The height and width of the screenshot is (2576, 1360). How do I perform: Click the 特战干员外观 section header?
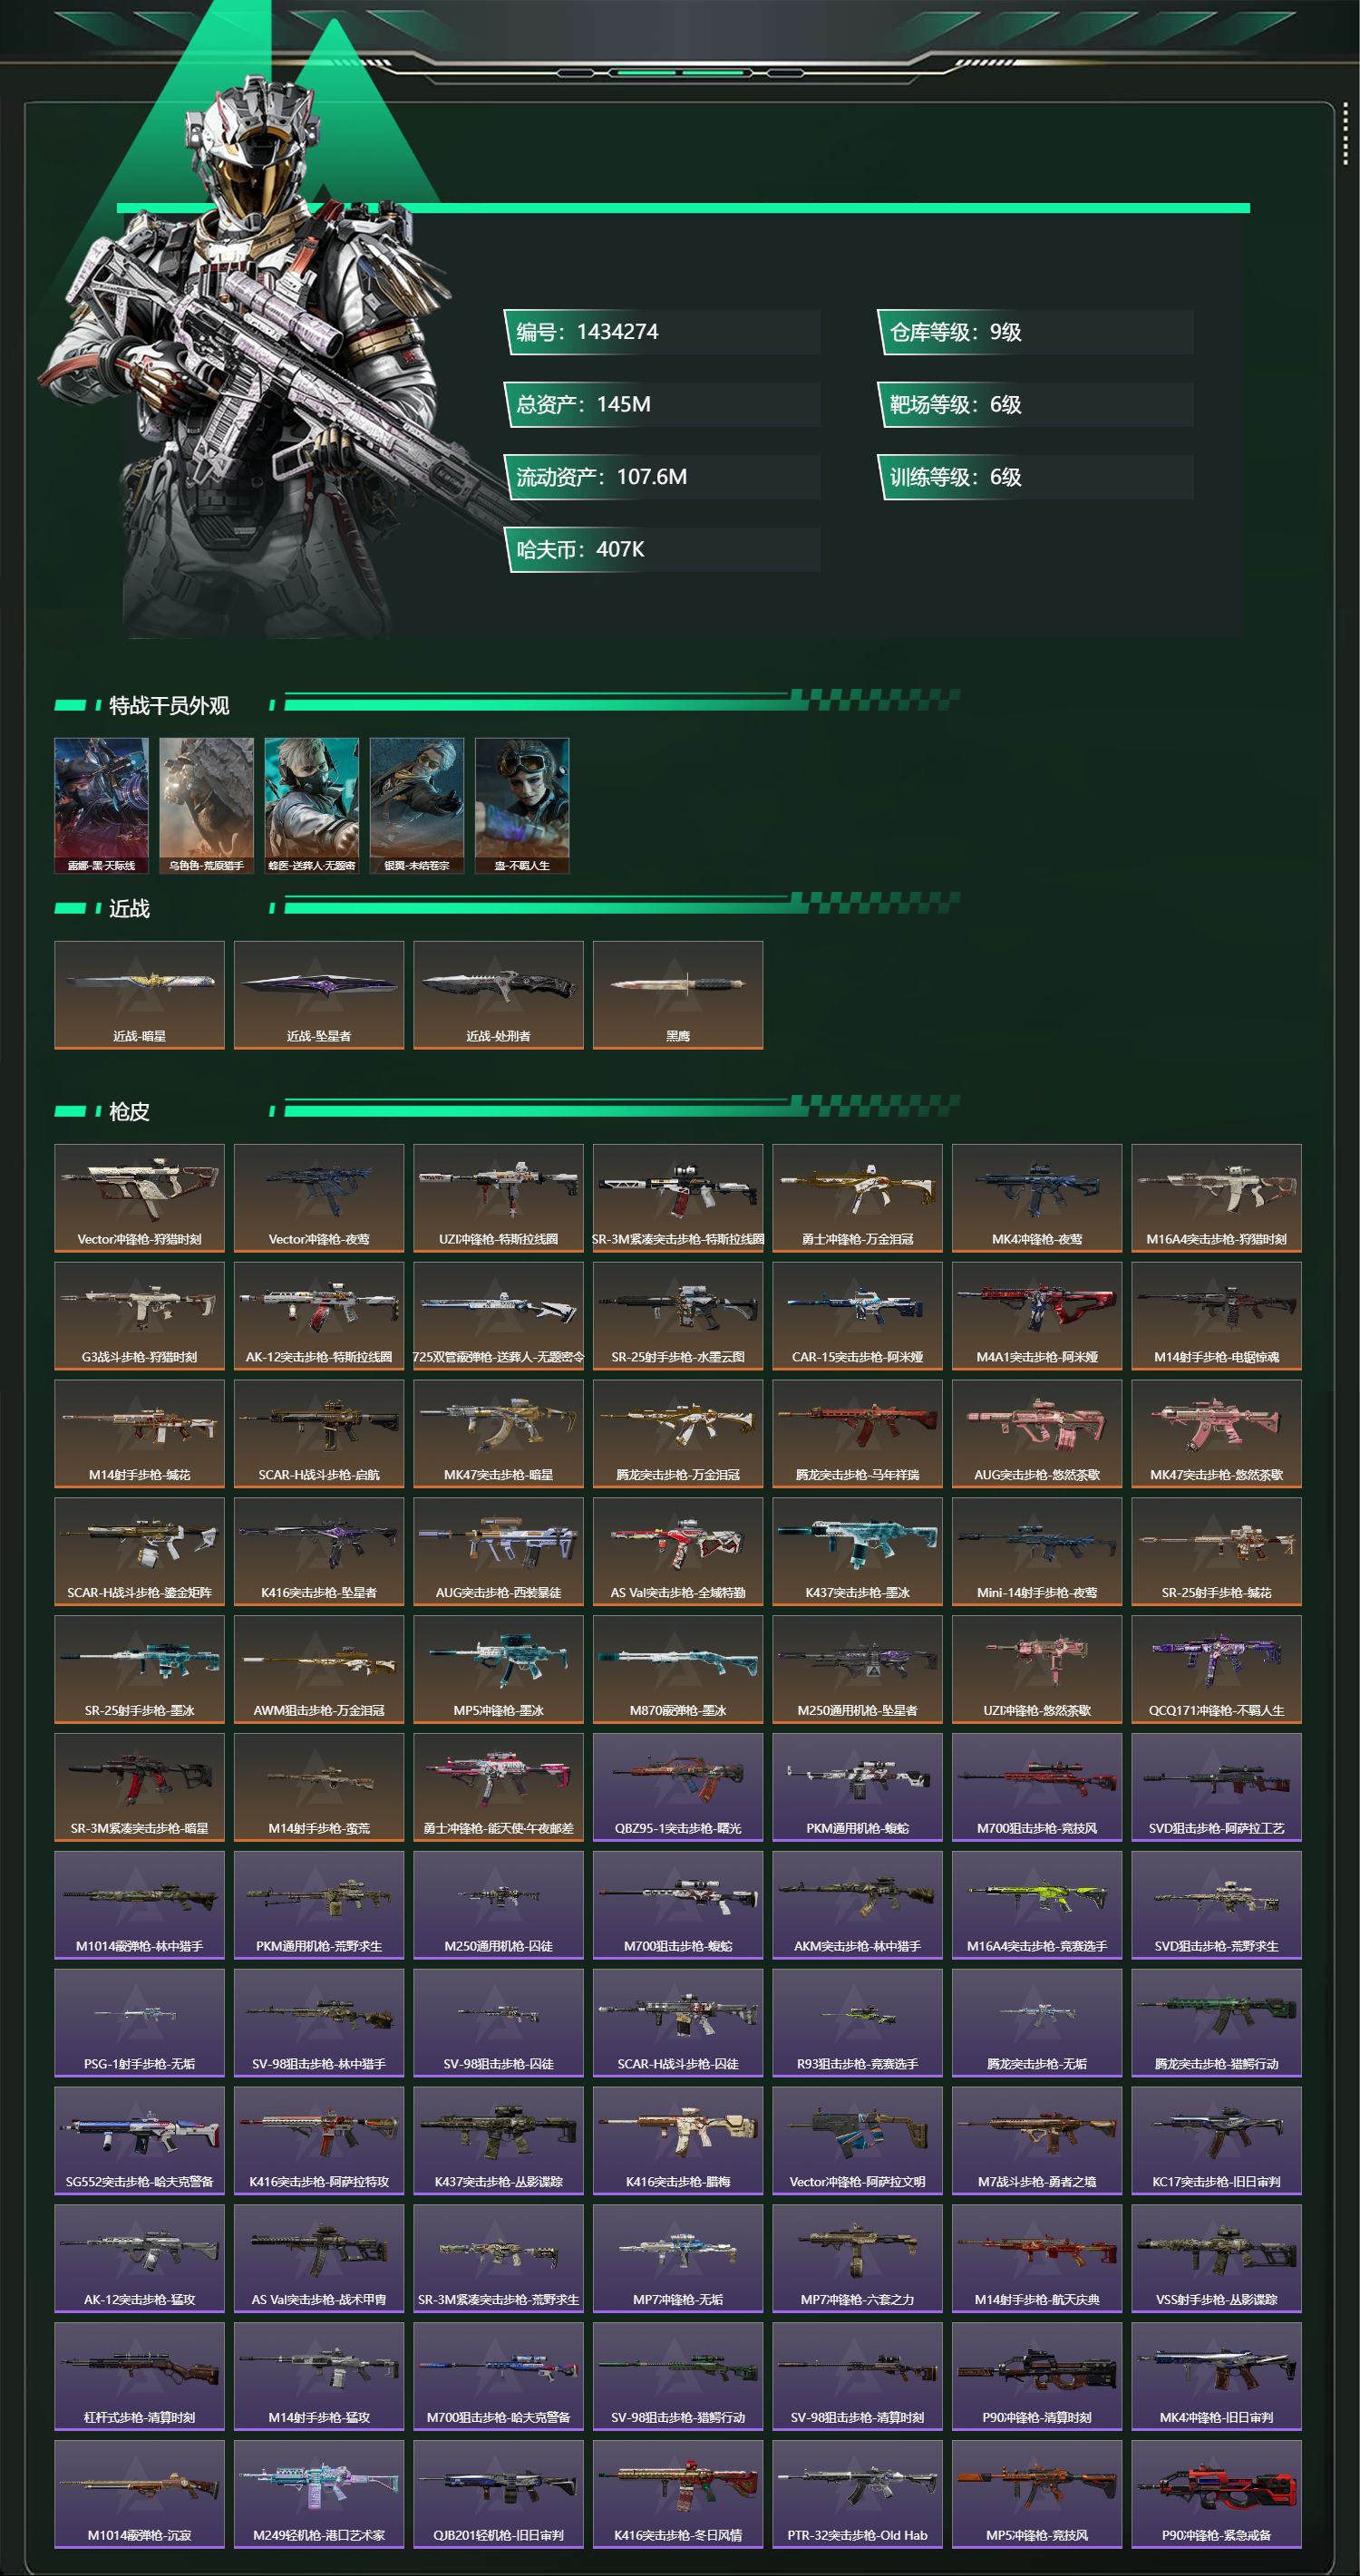pos(169,706)
